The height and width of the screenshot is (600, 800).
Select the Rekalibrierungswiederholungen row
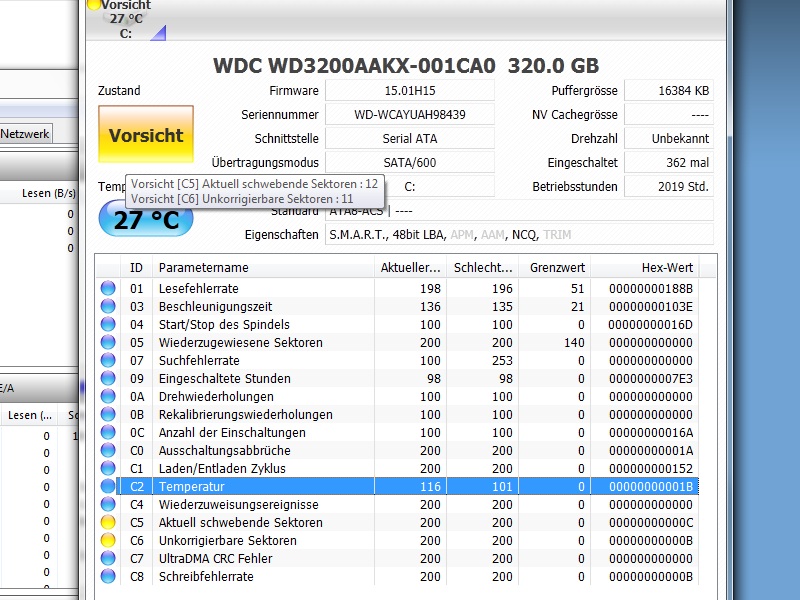[398, 414]
